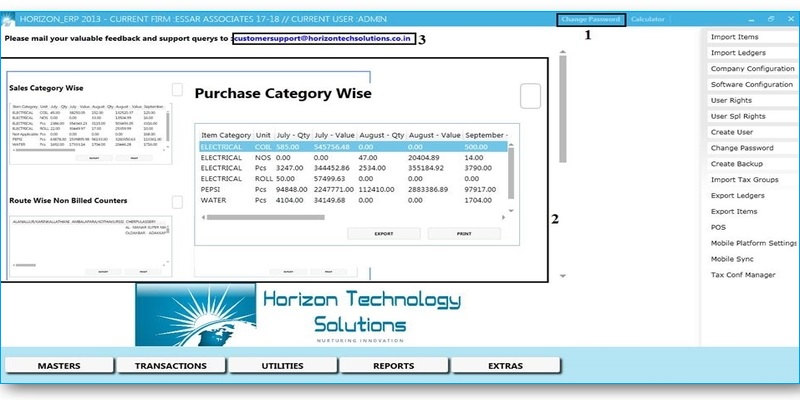Select PEPSI row in purchase table
Screen dimensions: 800x400
353,189
